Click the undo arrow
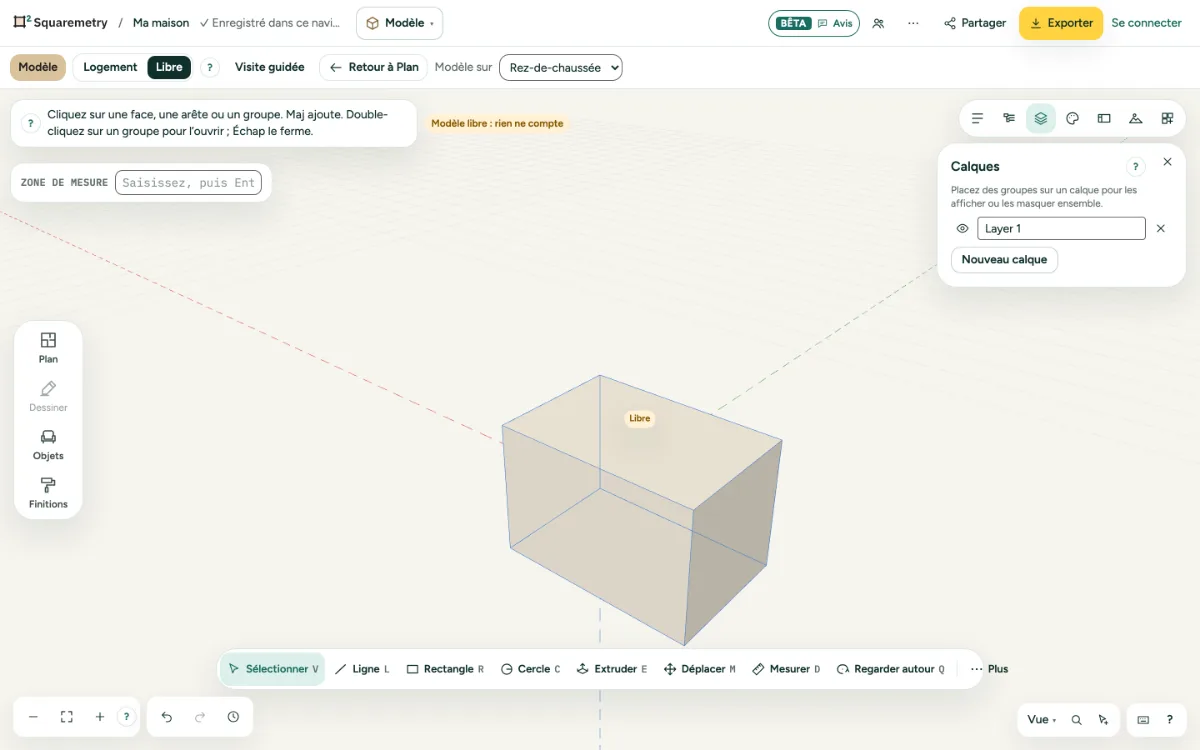 point(167,717)
